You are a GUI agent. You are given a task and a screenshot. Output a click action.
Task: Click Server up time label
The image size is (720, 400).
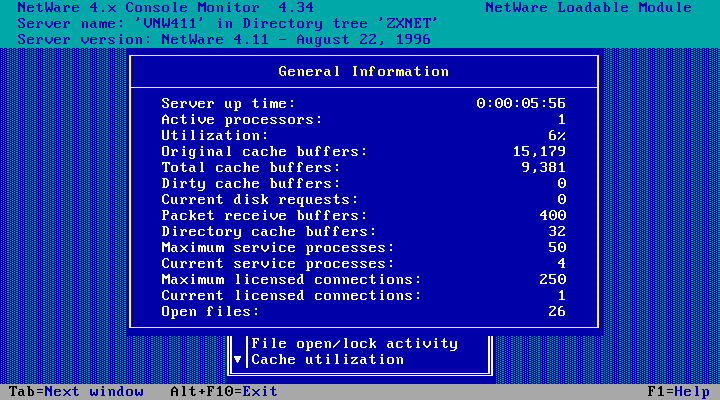[x=228, y=104]
